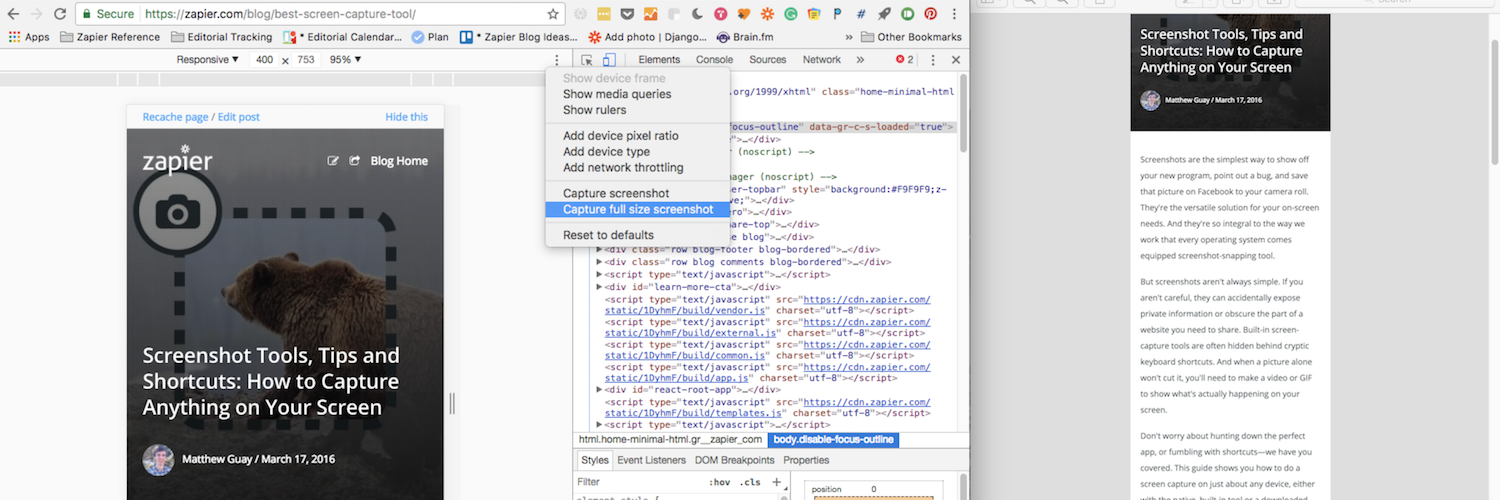The width and height of the screenshot is (1500, 500).
Task: Expand the blog-footer div node
Action: pos(600,249)
